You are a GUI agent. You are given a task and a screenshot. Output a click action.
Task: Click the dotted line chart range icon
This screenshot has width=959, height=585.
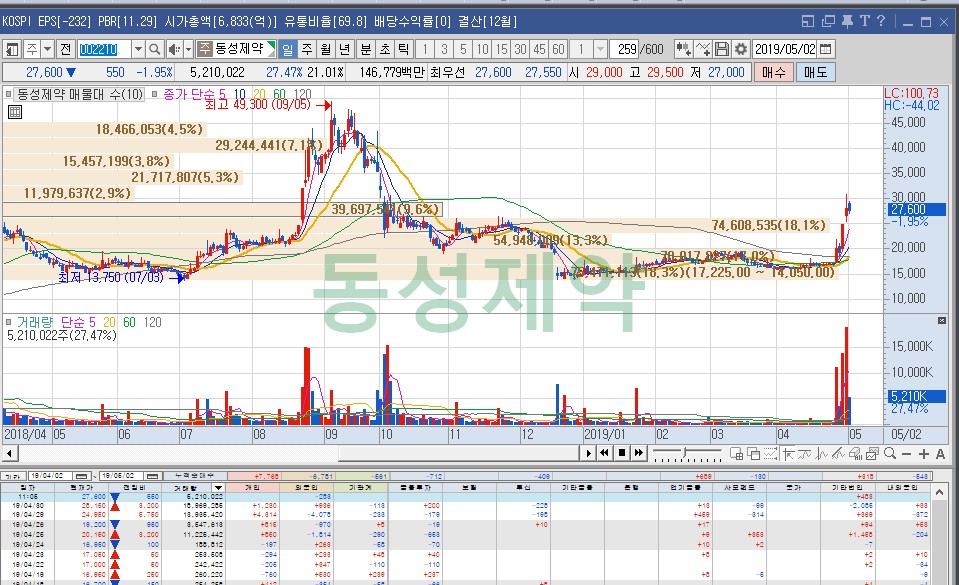coord(771,453)
